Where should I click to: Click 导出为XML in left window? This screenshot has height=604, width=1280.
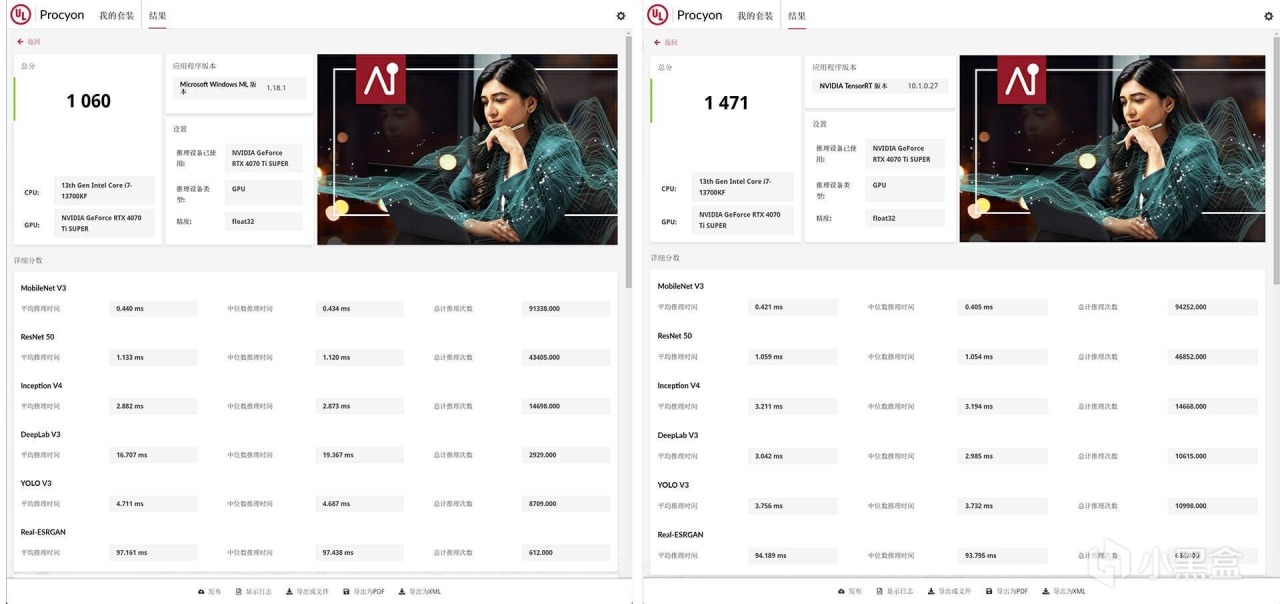(x=420, y=592)
